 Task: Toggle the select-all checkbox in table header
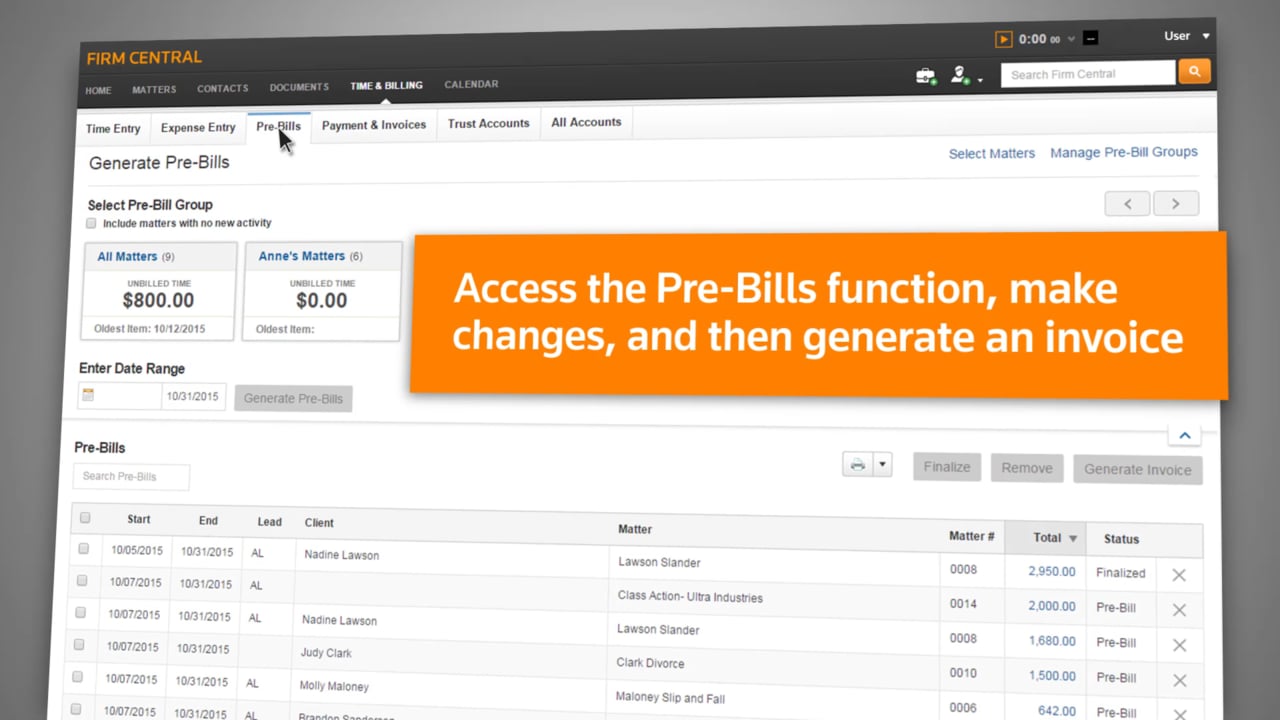(x=85, y=518)
